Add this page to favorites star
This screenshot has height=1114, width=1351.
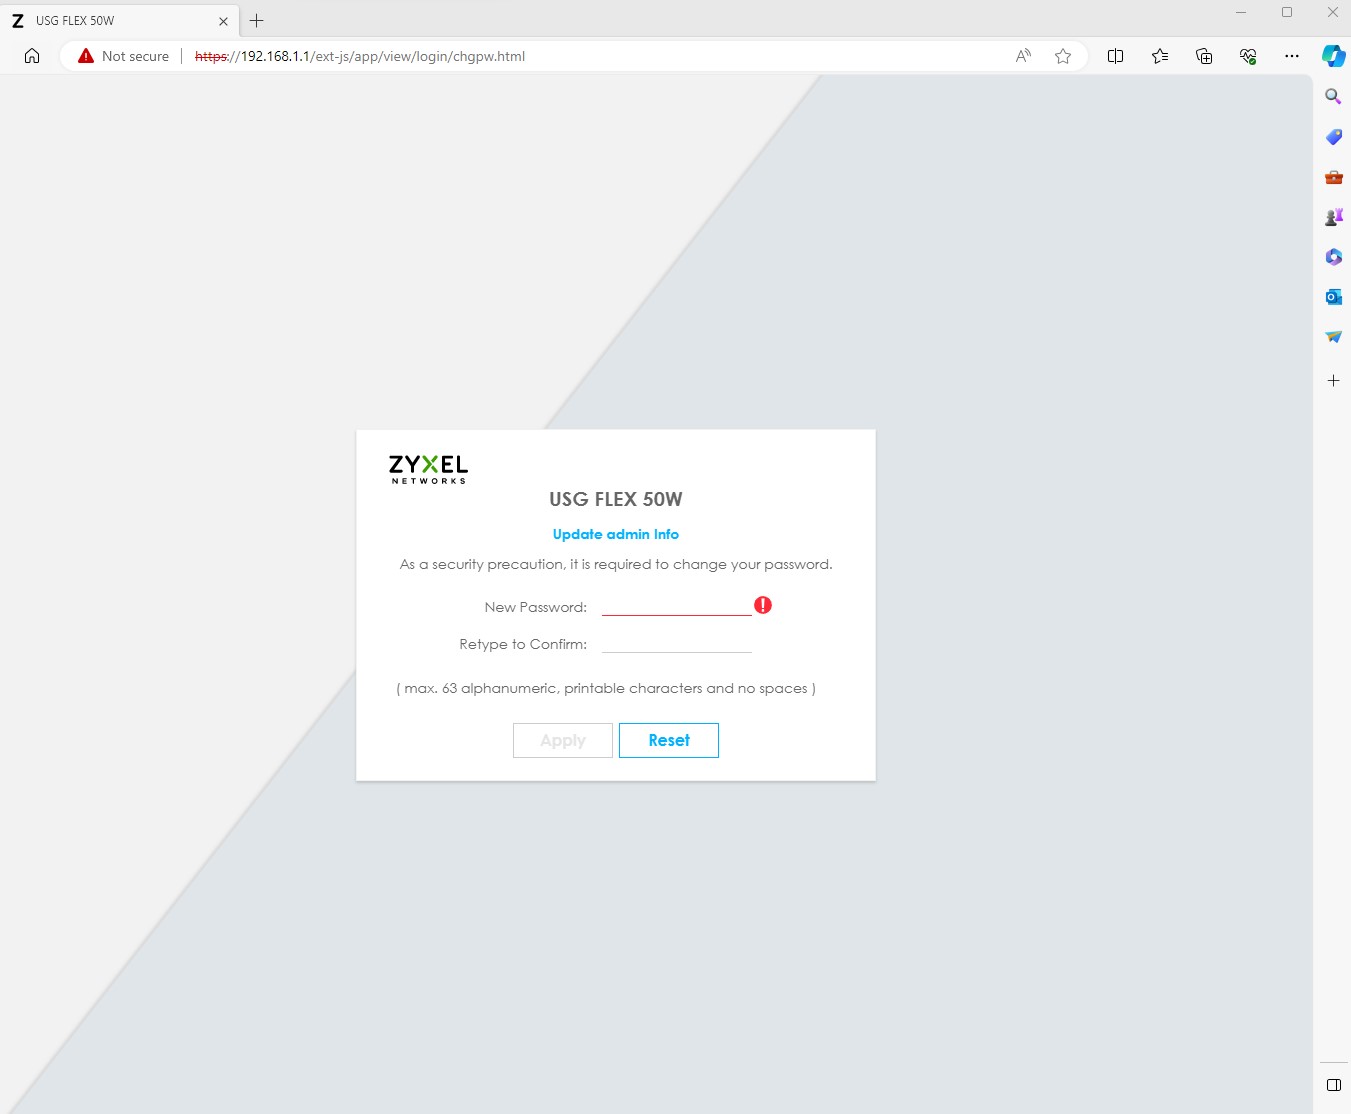point(1063,56)
